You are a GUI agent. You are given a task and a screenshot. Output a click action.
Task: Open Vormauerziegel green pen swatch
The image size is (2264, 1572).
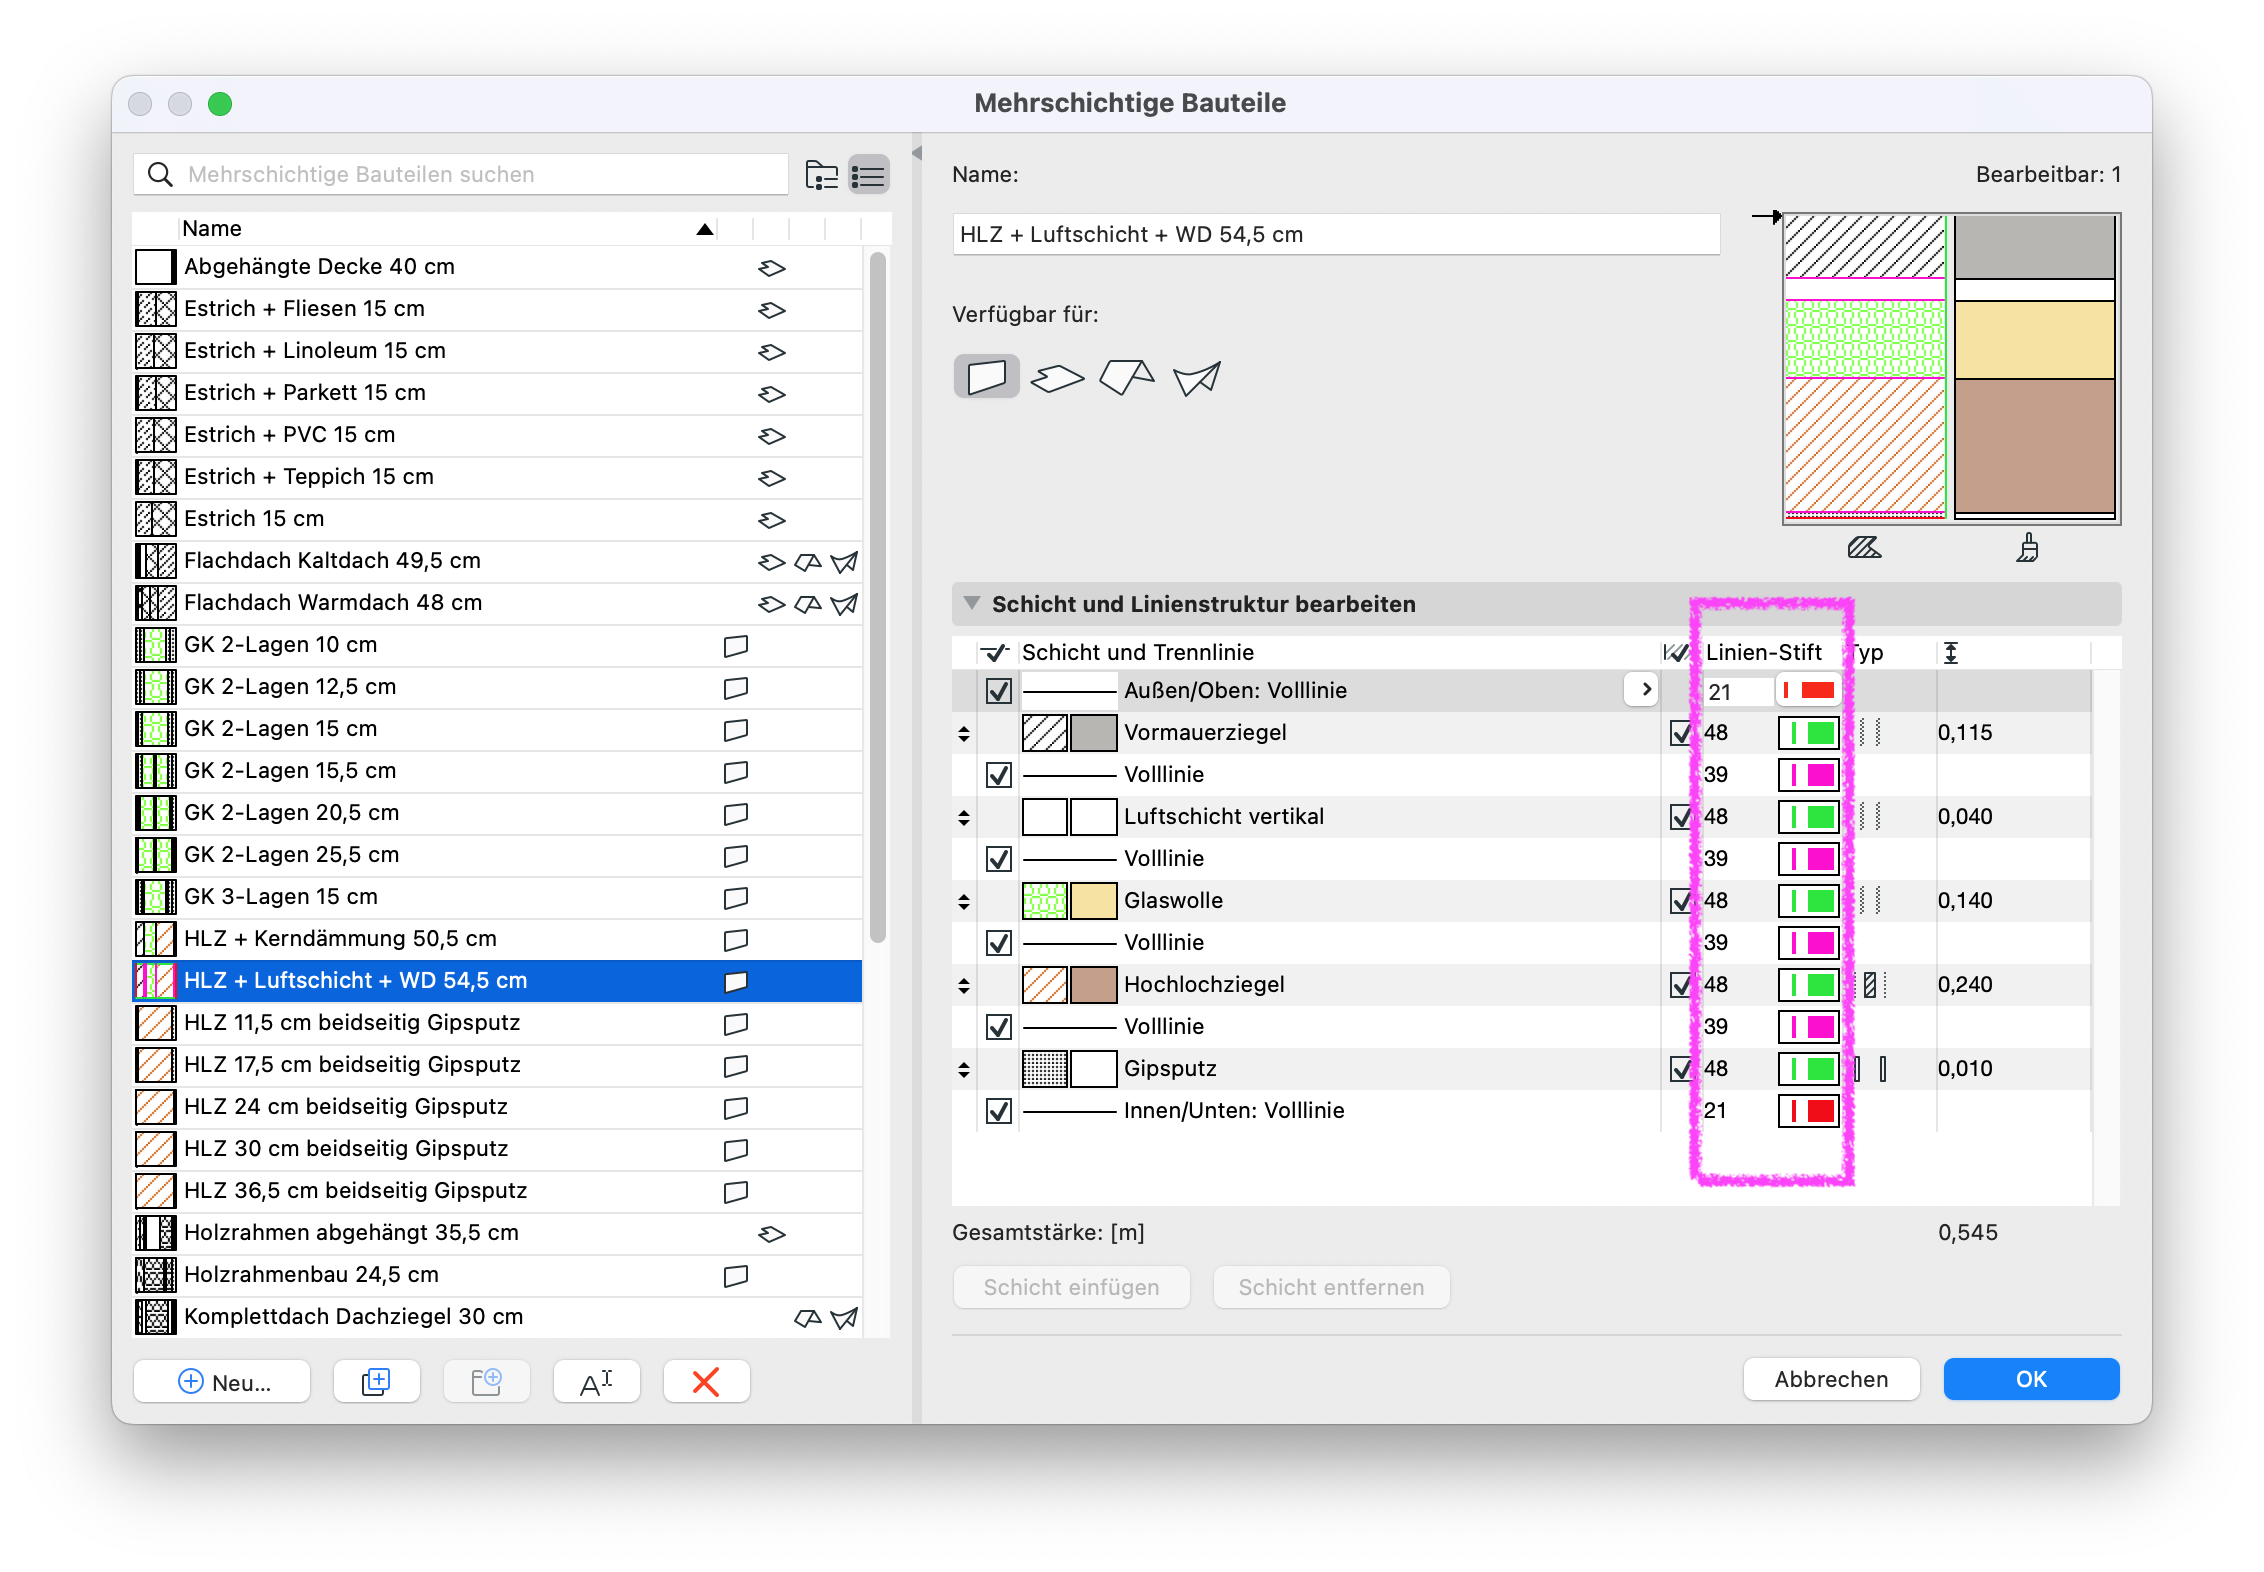pos(1809,733)
